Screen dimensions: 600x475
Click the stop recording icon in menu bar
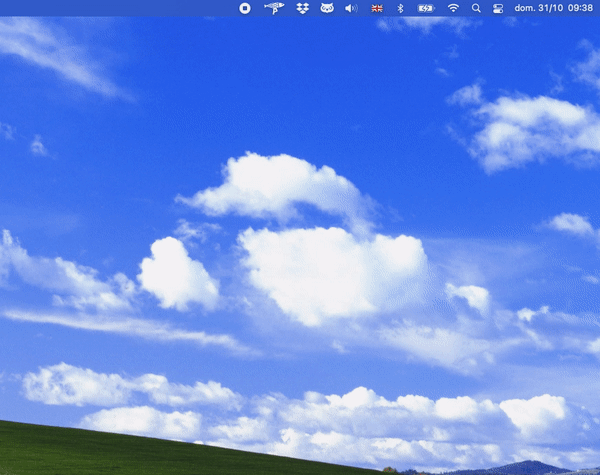pyautogui.click(x=245, y=8)
